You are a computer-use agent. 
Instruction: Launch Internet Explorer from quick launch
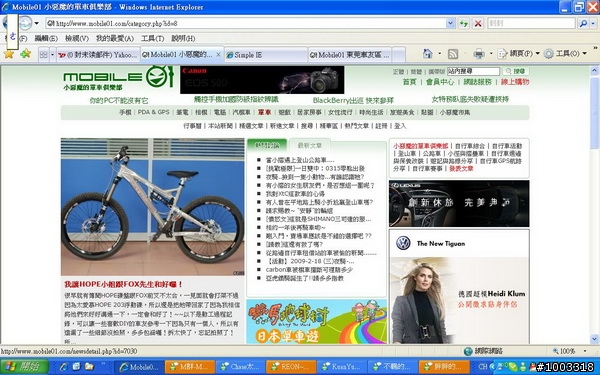coord(64,367)
